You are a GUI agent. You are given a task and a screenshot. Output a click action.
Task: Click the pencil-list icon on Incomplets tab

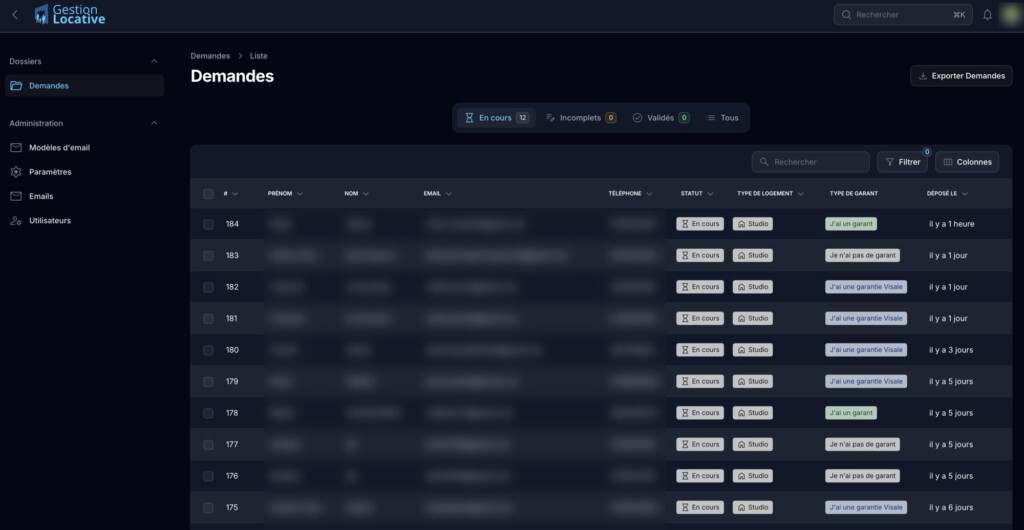[x=551, y=118]
